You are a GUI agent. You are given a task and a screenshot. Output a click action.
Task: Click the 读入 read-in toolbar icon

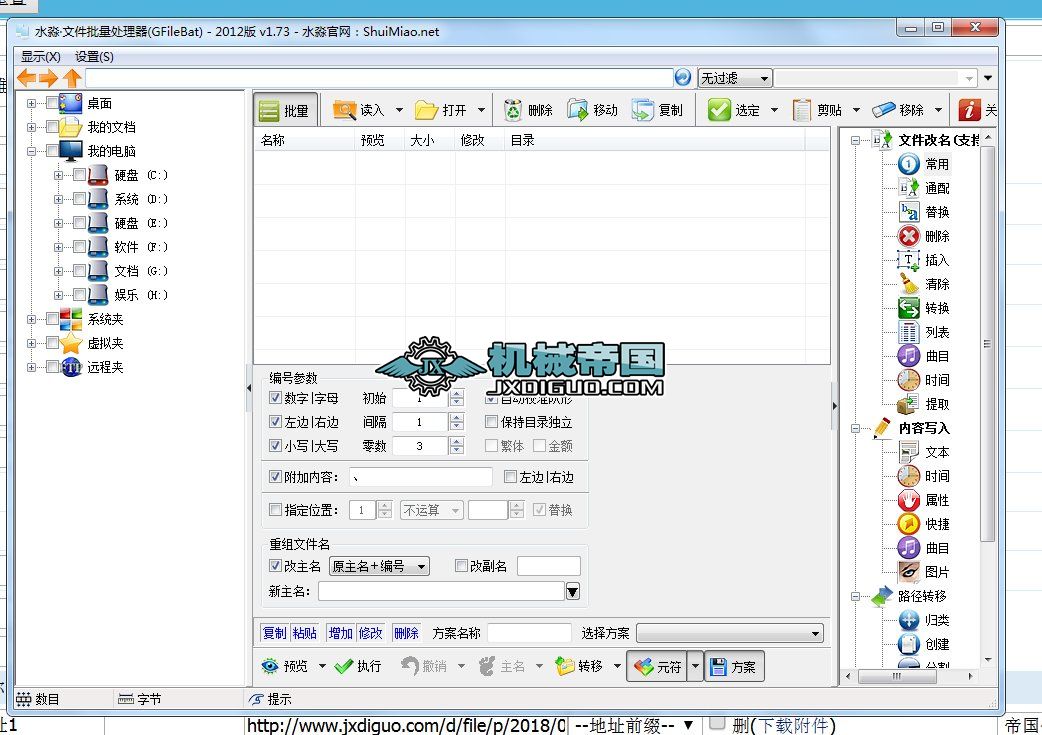point(344,110)
